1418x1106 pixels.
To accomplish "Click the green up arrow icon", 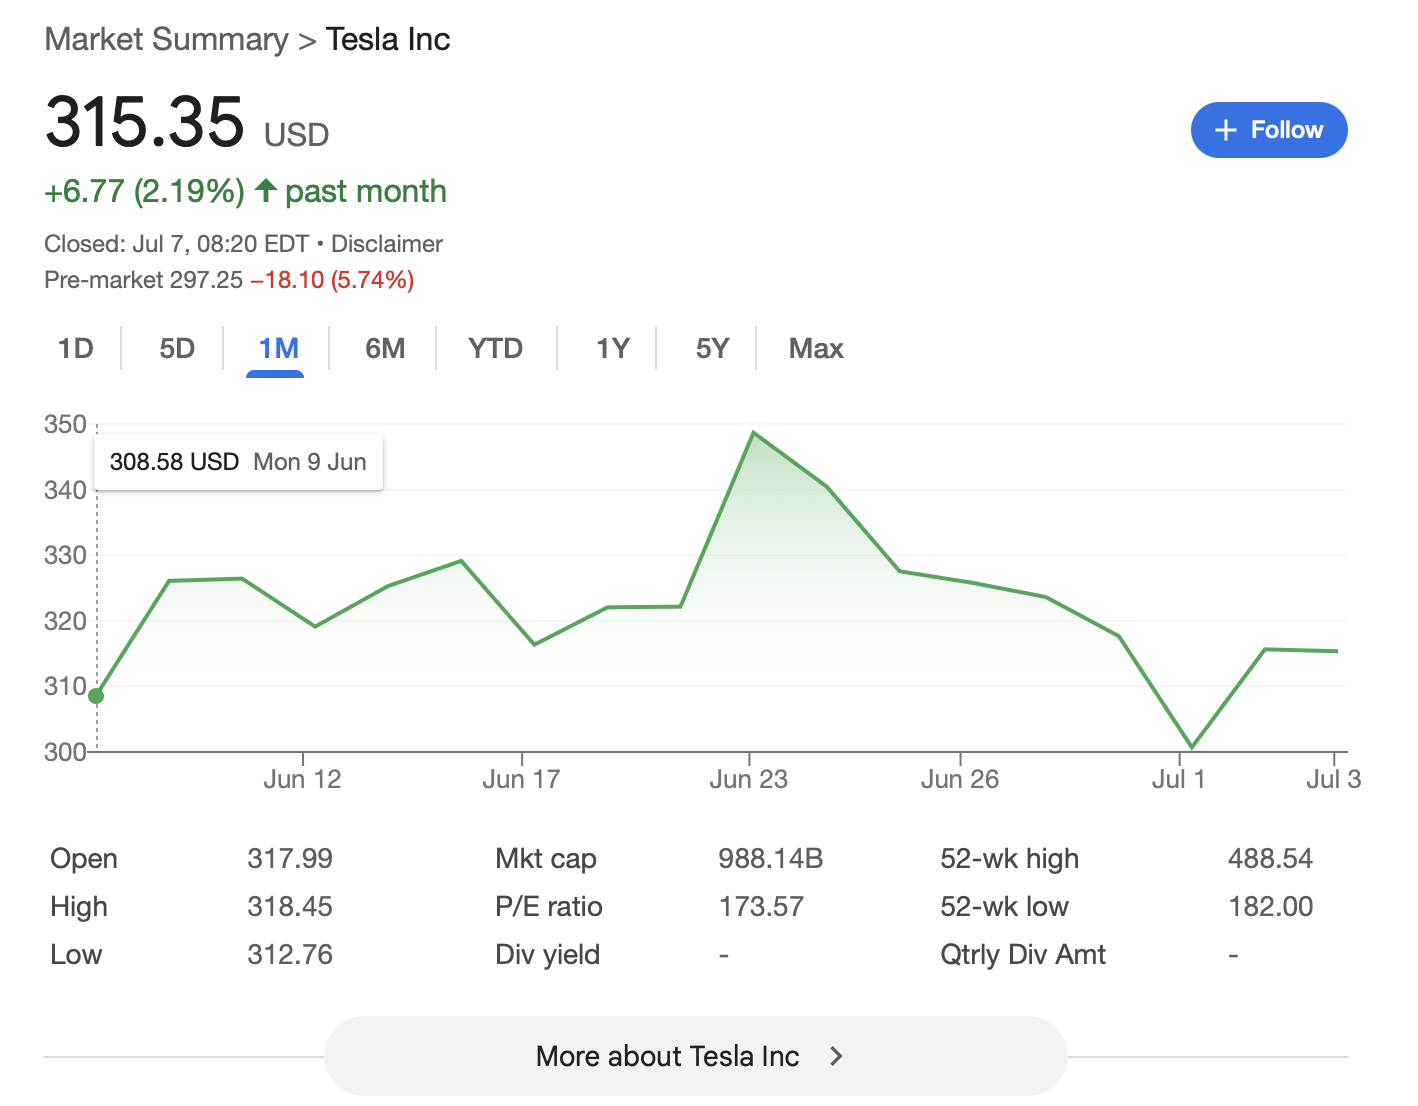I will [x=265, y=190].
